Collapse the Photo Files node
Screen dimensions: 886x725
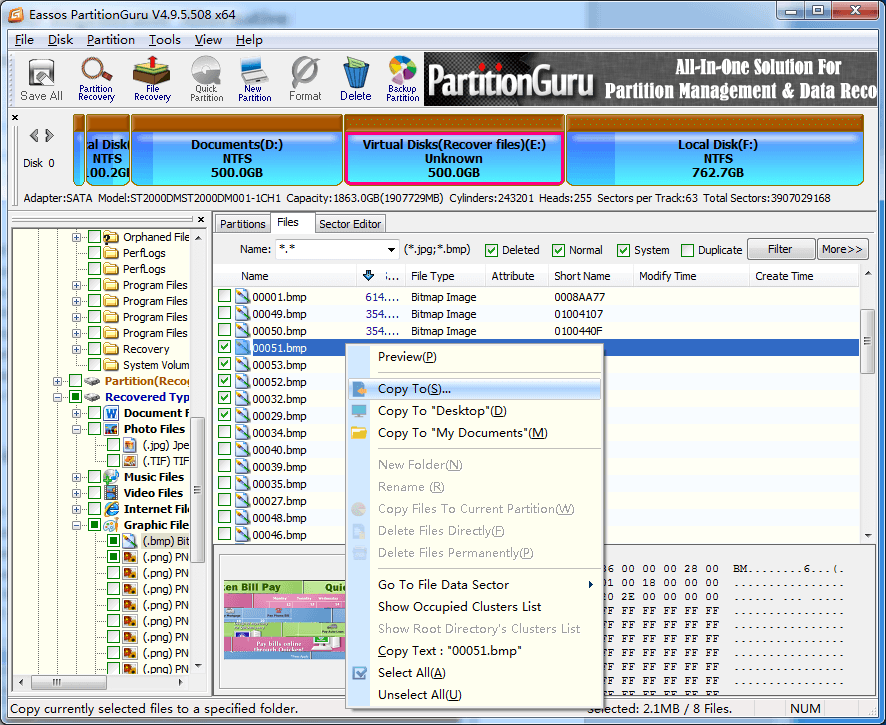tap(76, 429)
